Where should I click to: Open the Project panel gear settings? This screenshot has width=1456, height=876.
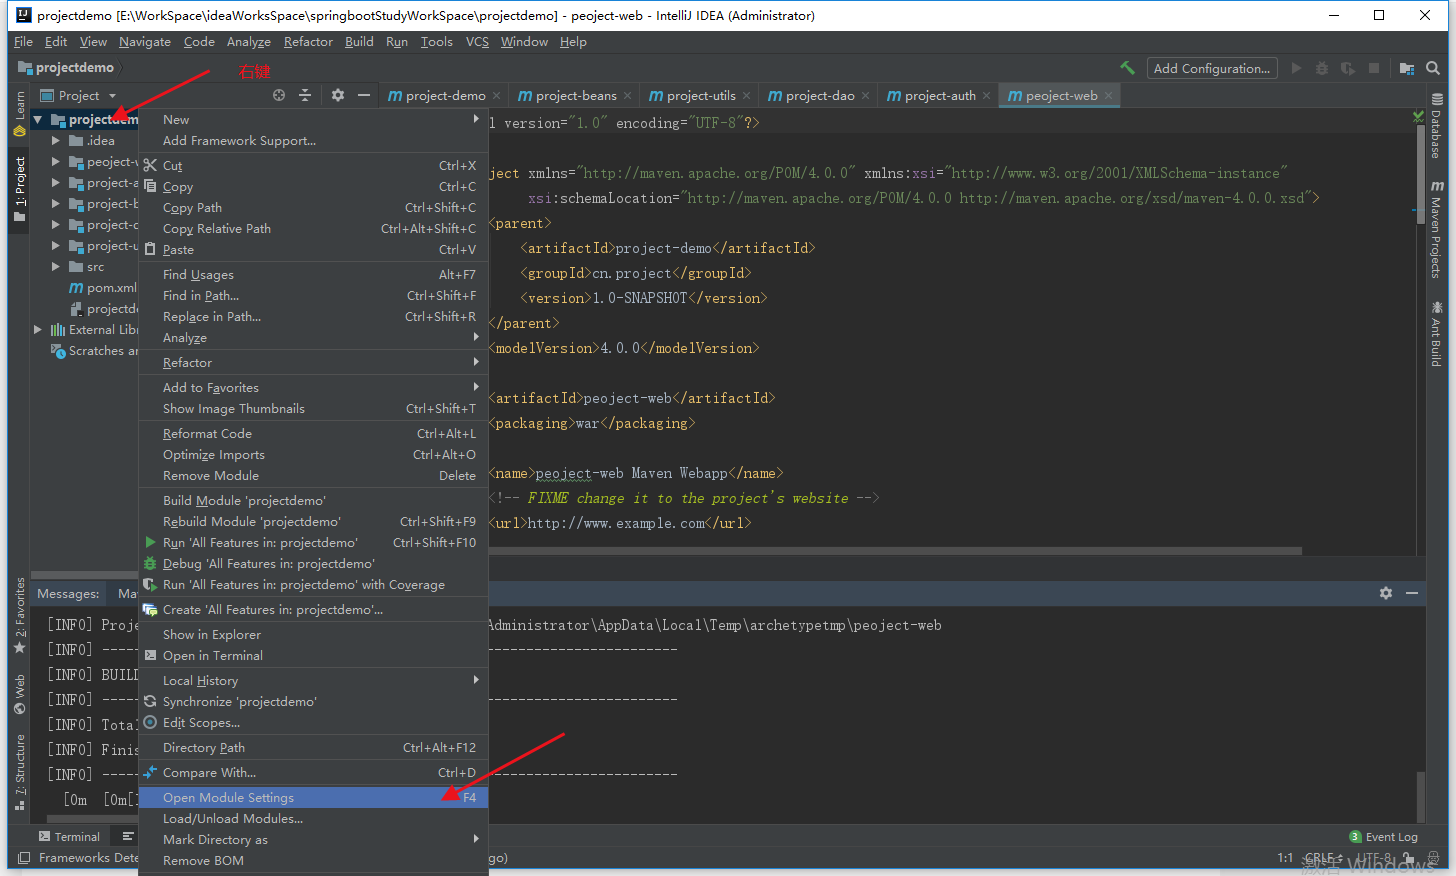(338, 95)
